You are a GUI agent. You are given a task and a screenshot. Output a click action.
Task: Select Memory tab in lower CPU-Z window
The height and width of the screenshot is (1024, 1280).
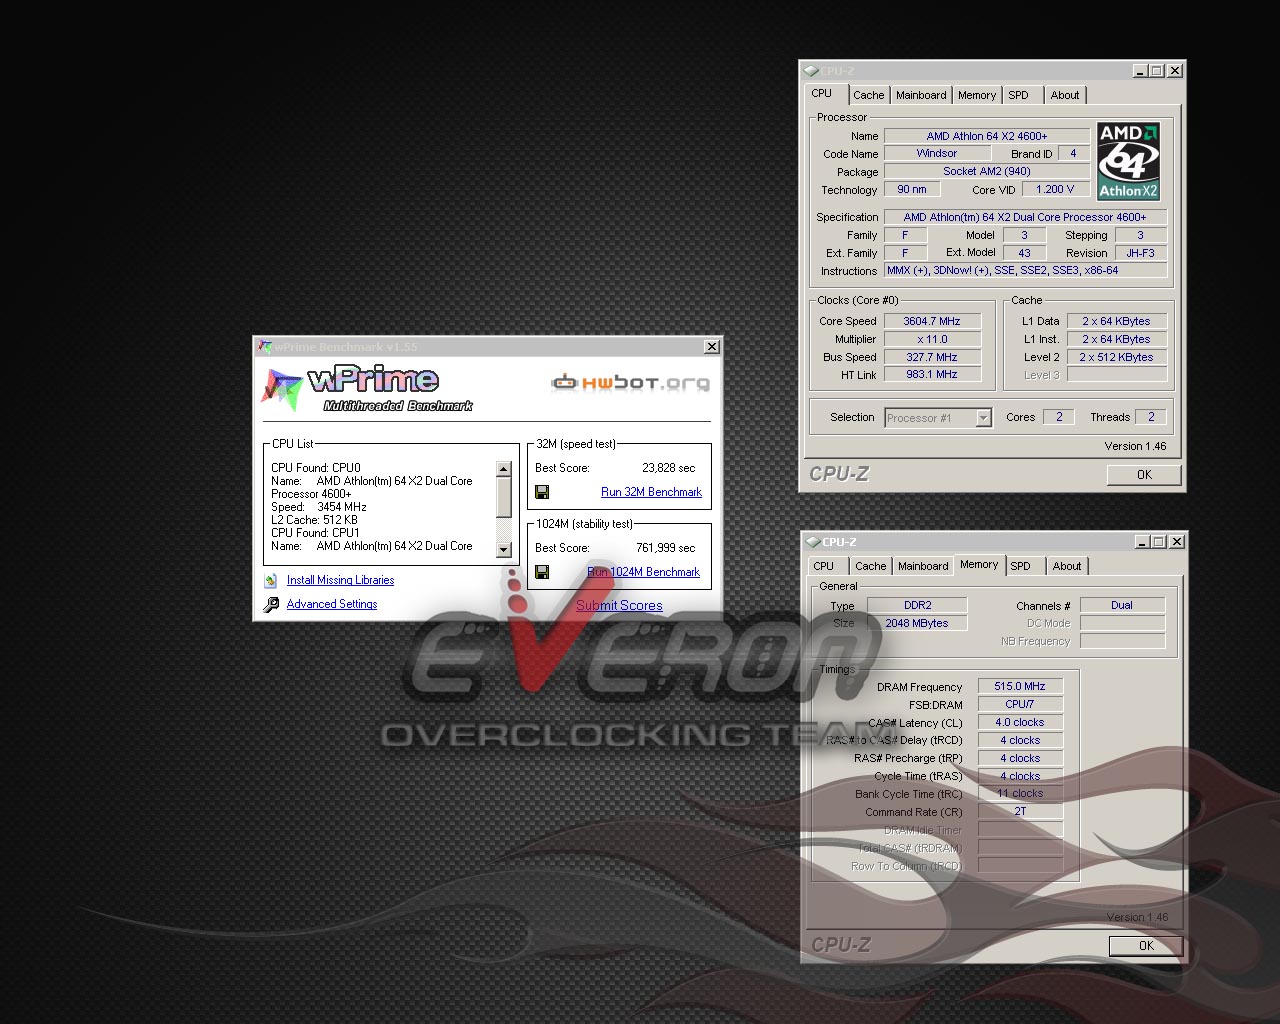coord(979,564)
